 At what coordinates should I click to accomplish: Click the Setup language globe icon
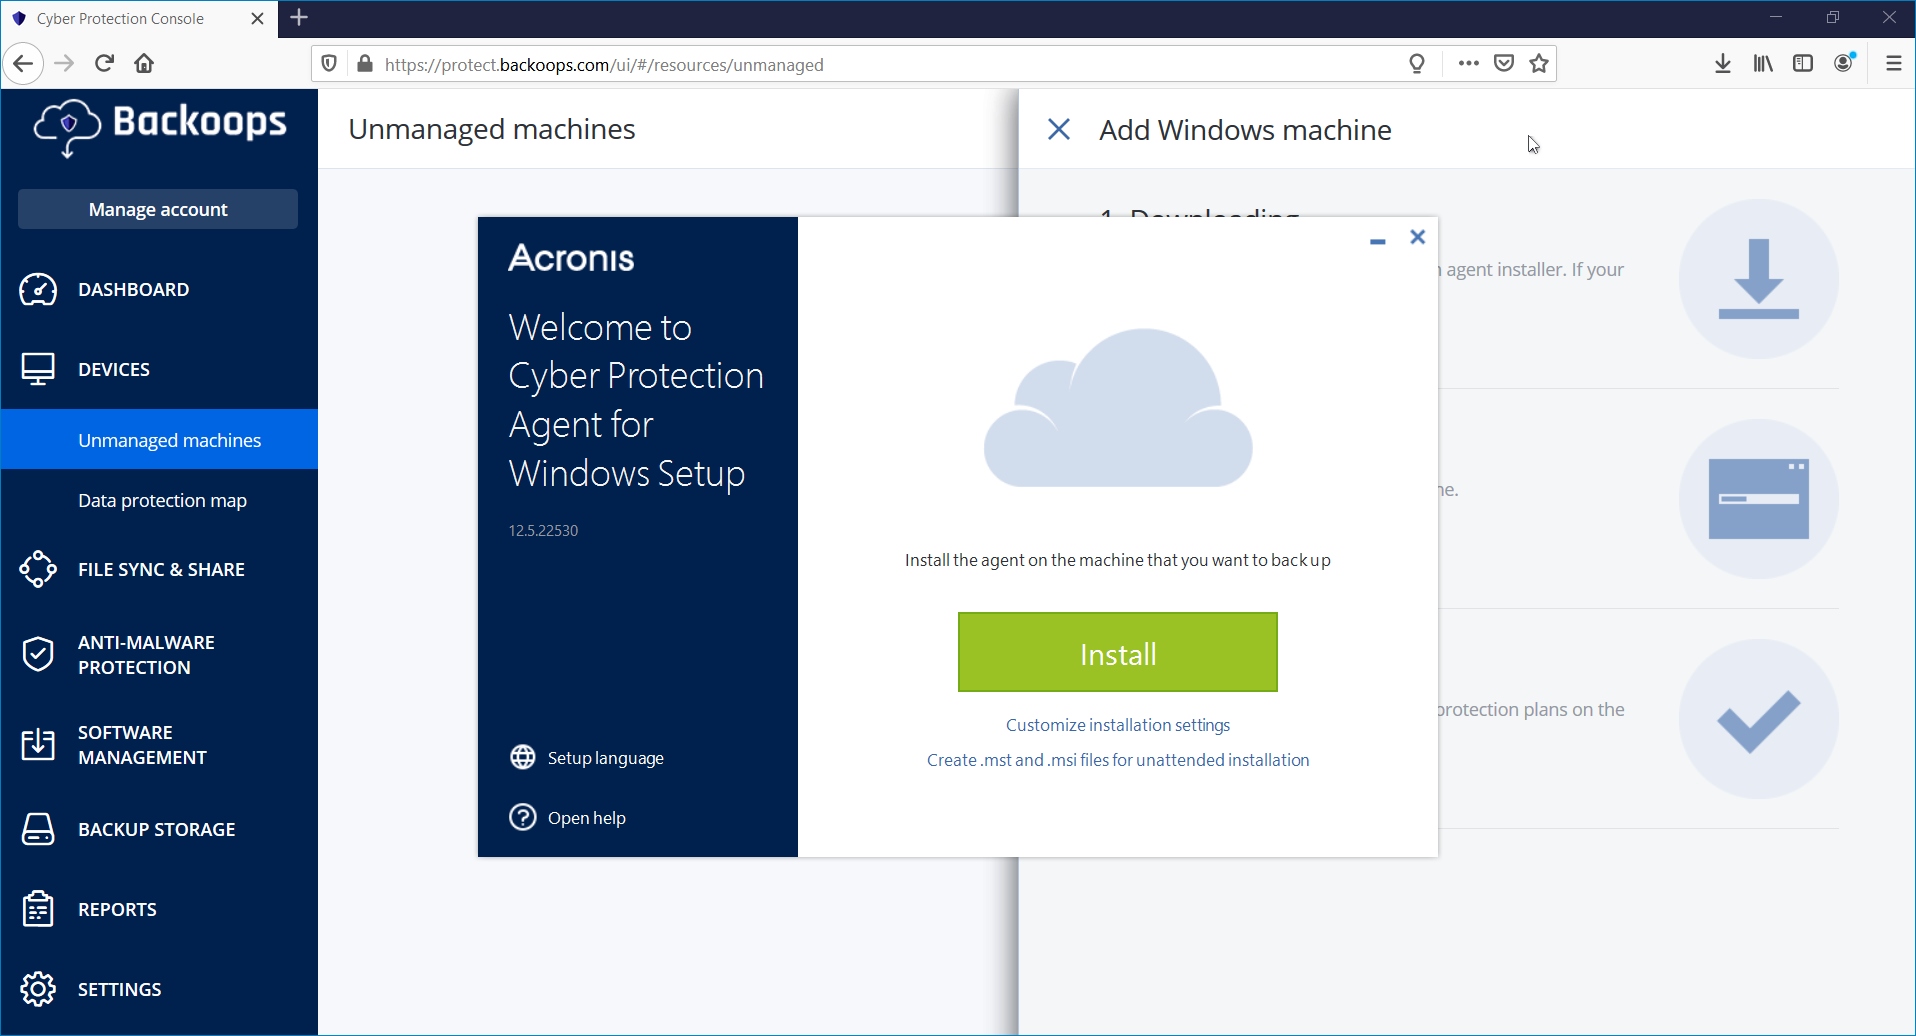(523, 757)
